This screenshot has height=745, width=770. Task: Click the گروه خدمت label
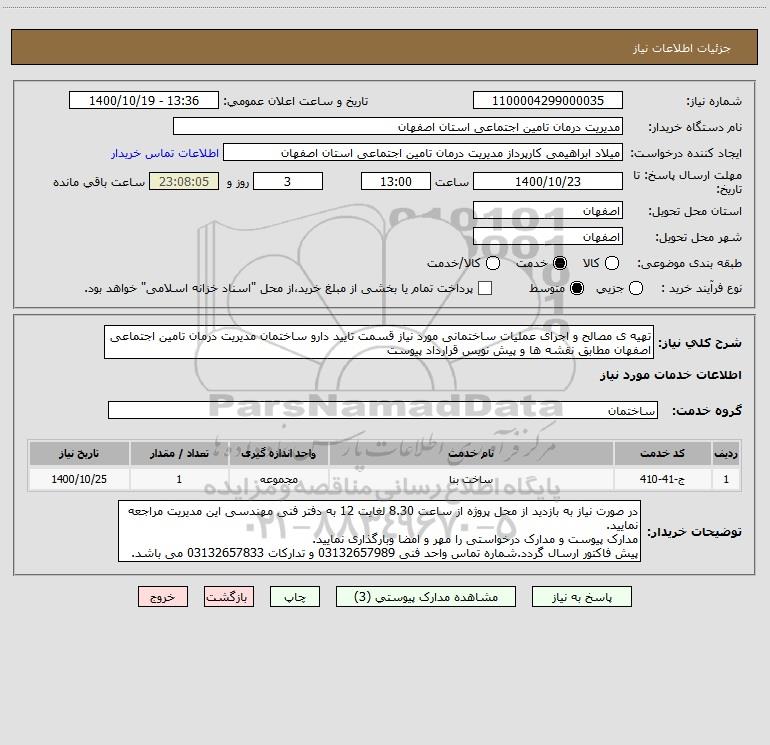click(x=707, y=411)
